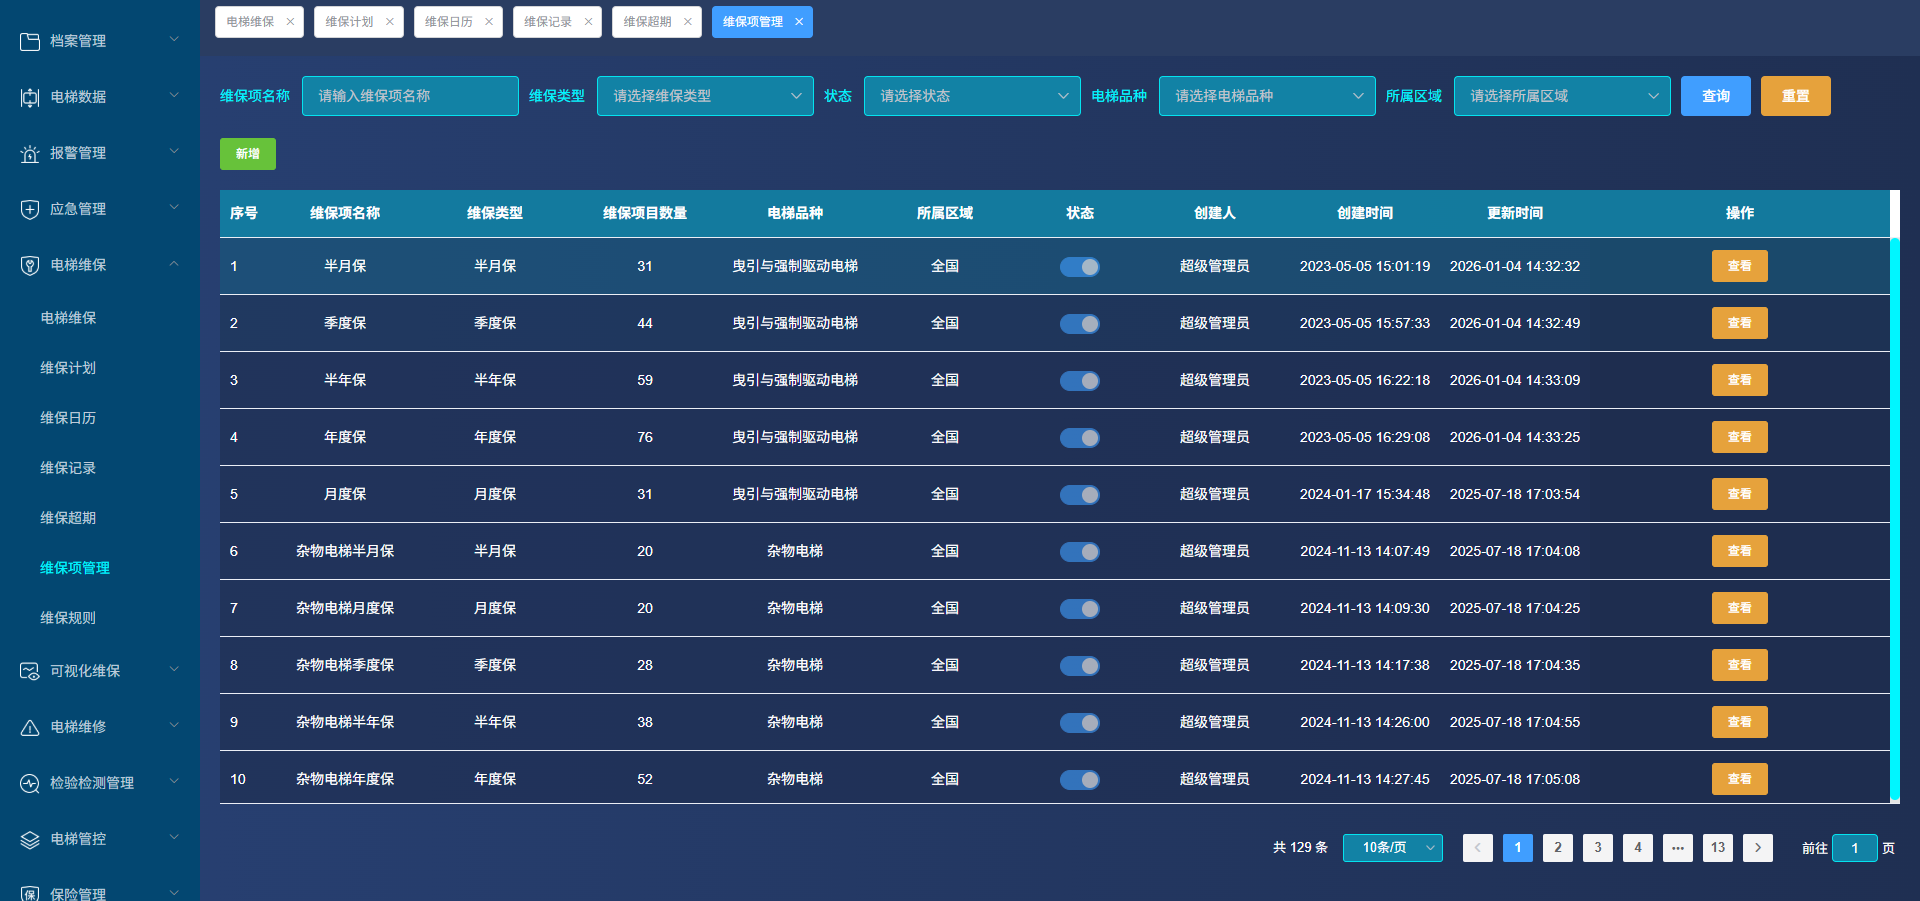
Task: Click the 应急管理 shield icon
Action: [x=30, y=209]
